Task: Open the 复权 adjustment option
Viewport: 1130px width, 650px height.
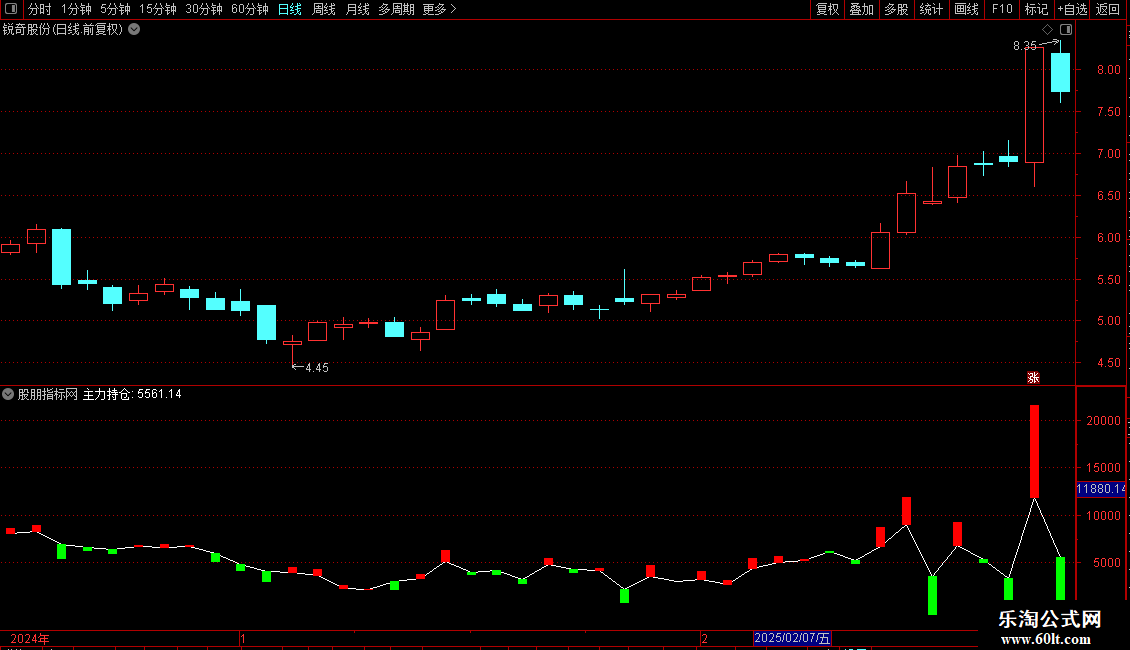Action: 827,9
